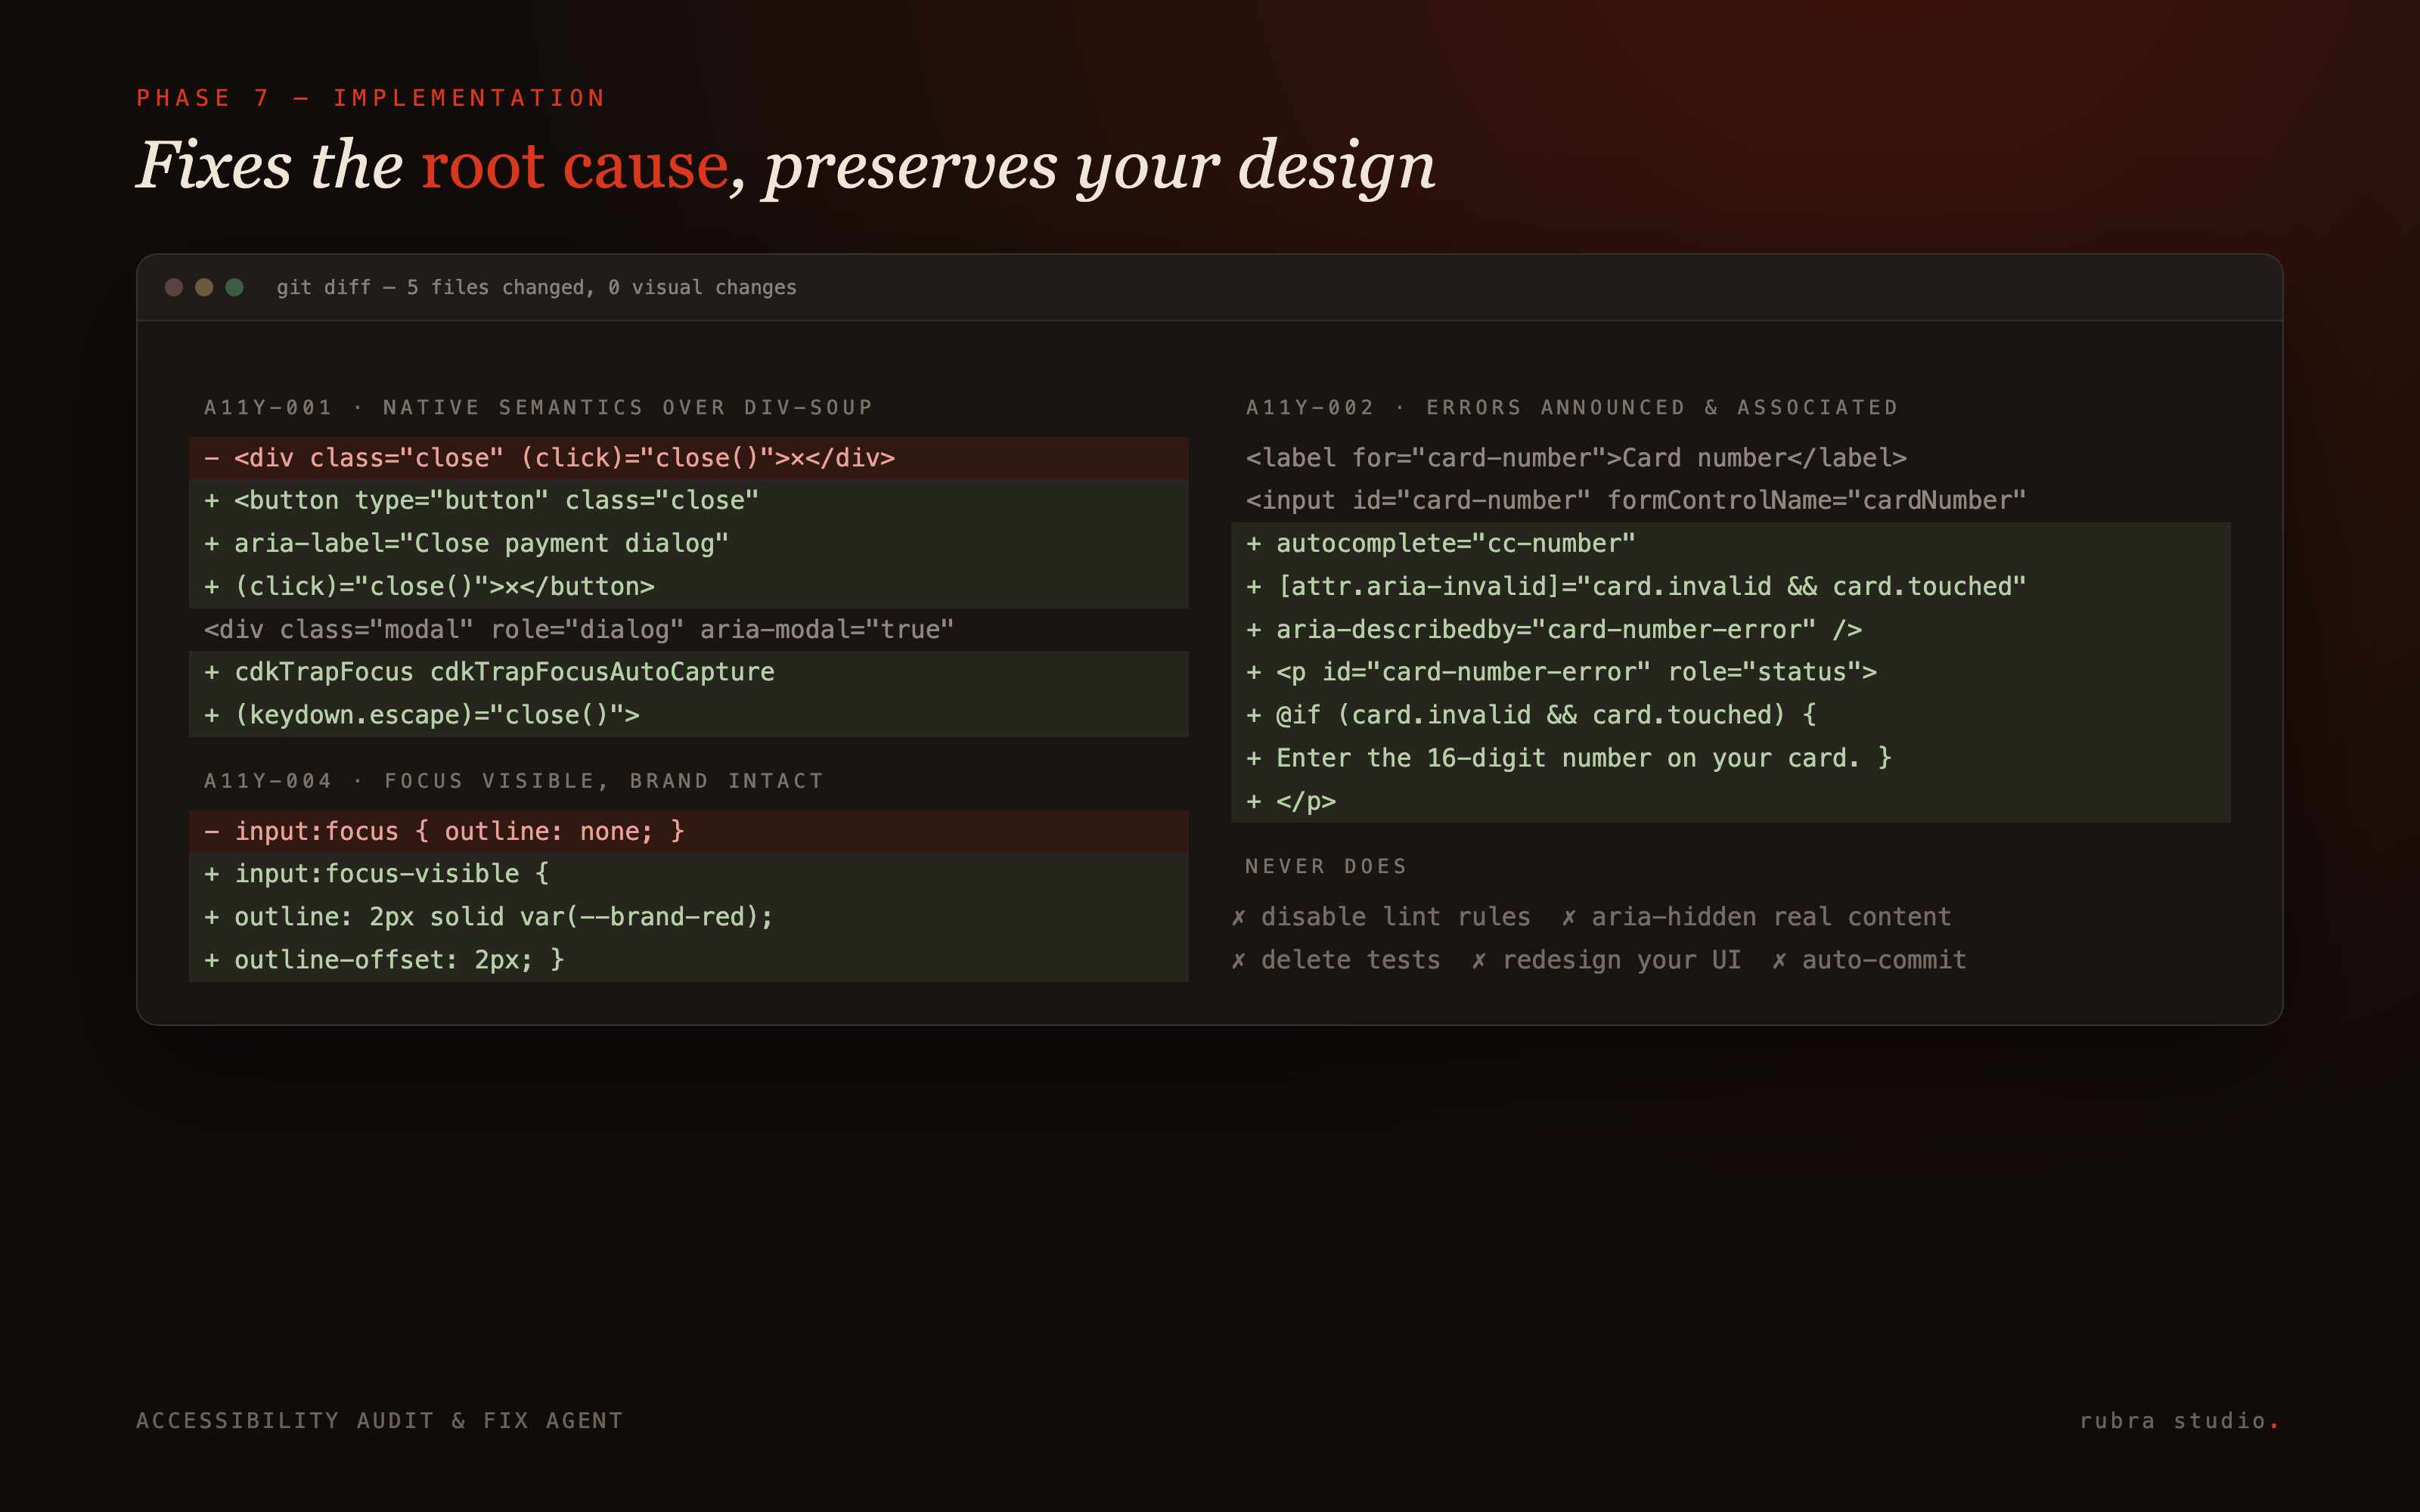Click the red traffic-light dot
Screen dimensions: 2420x1512
pyautogui.click(x=174, y=287)
